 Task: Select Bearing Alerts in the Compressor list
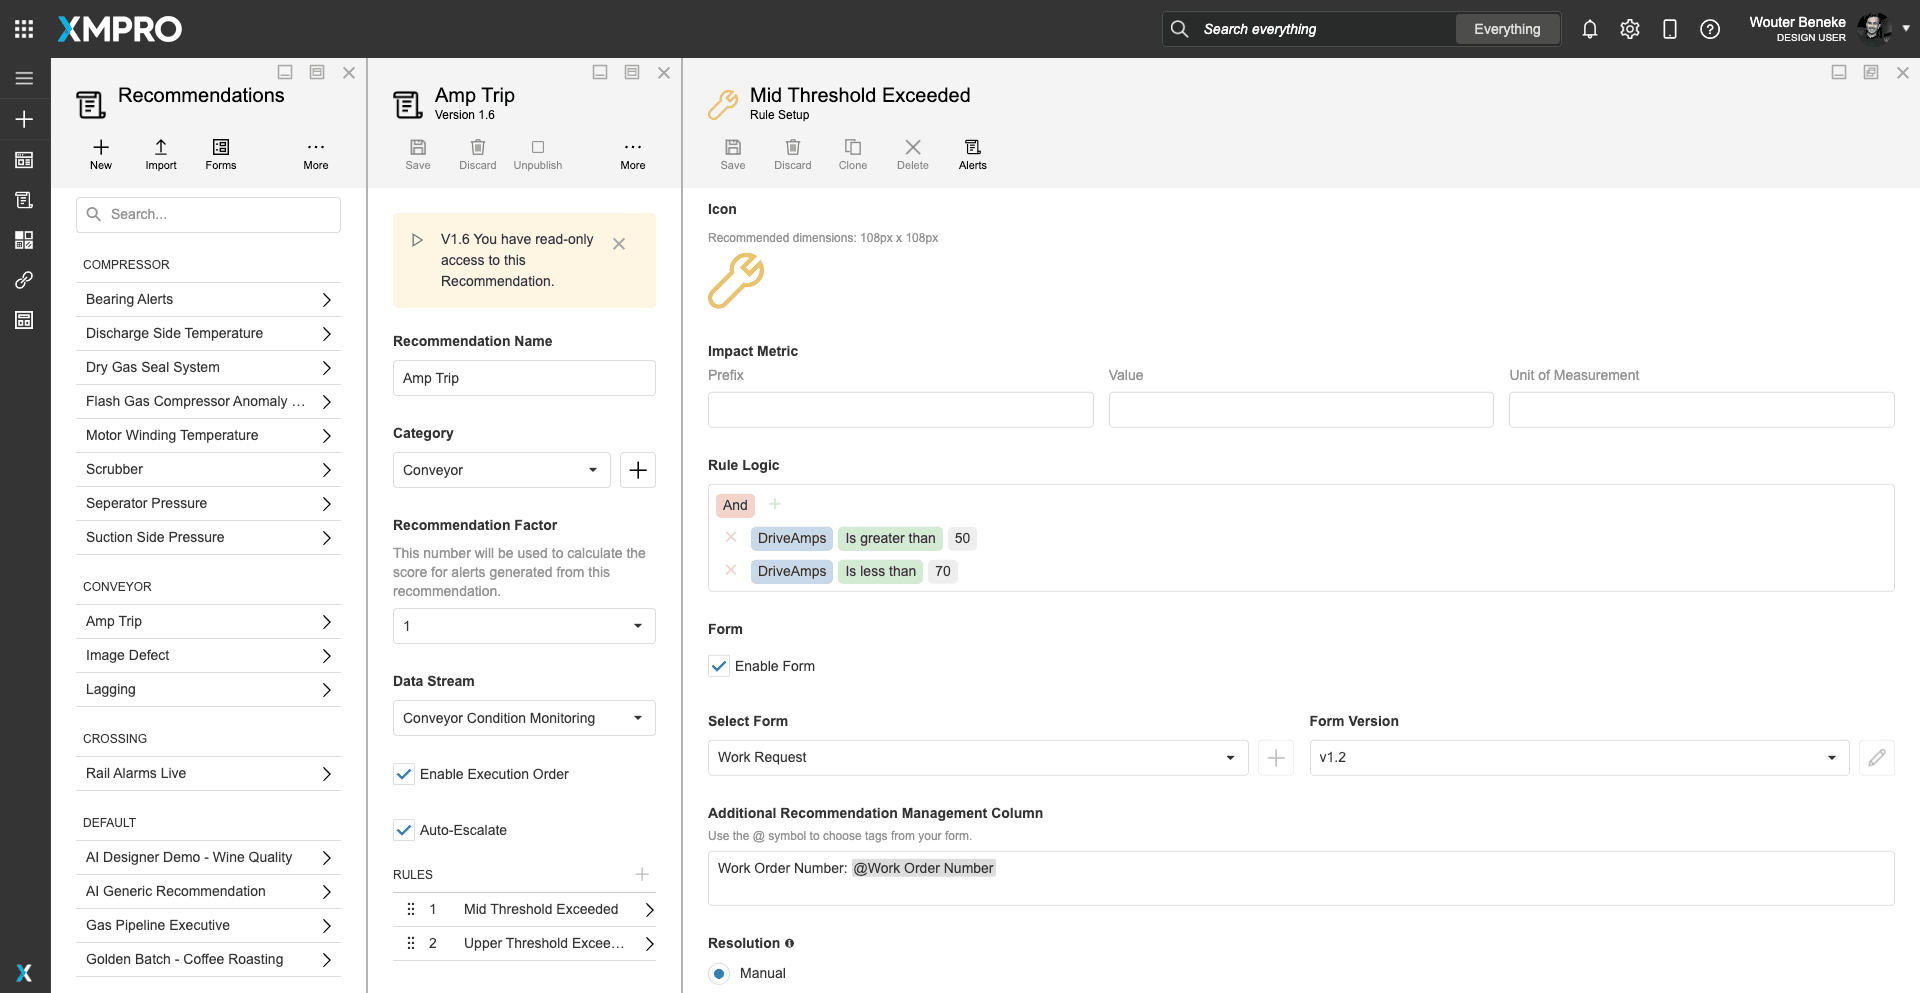[x=208, y=299]
